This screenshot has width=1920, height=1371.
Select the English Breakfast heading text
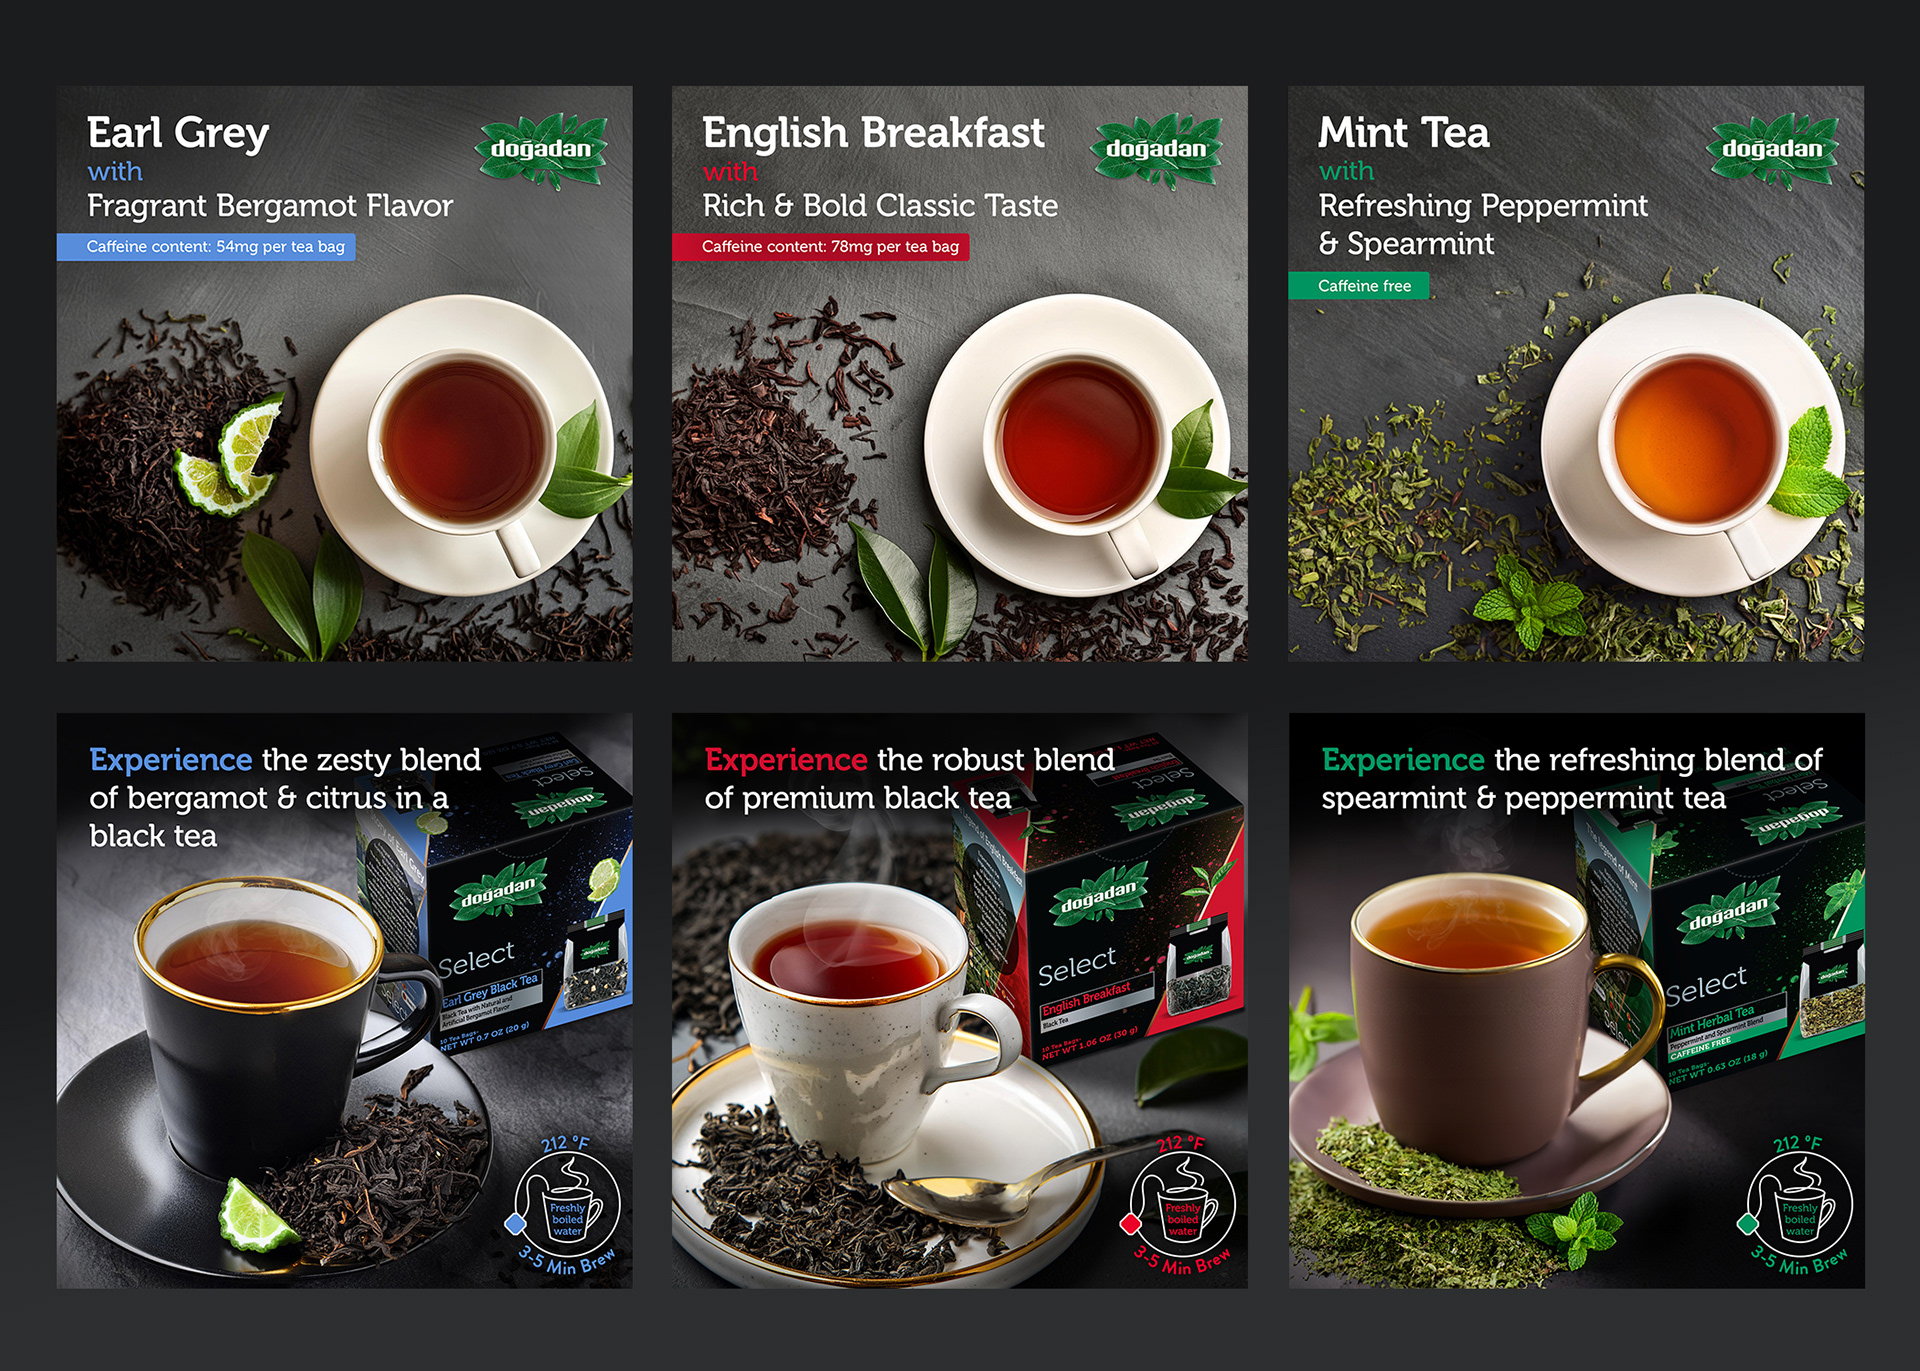(x=873, y=133)
